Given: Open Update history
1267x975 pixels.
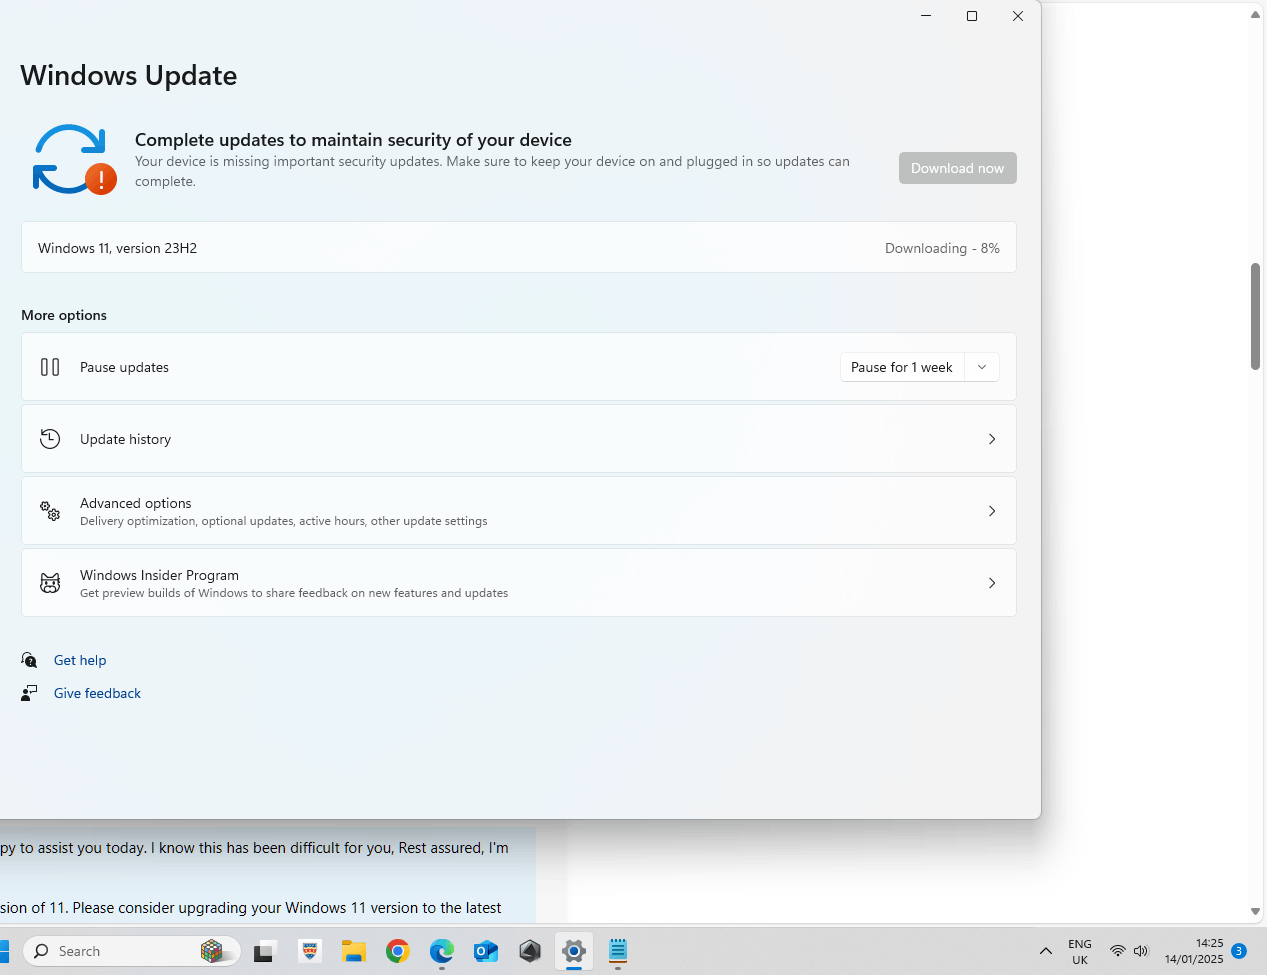Looking at the screenshot, I should tap(519, 439).
